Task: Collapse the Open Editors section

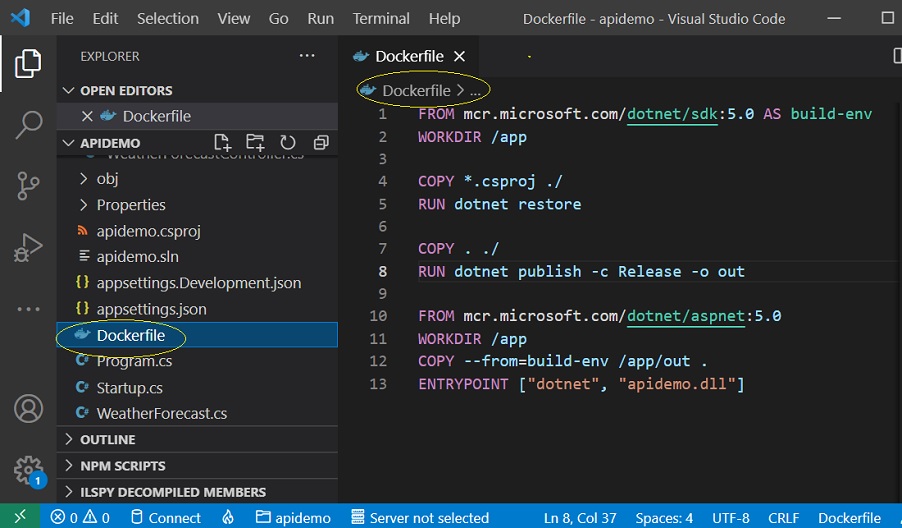Action: click(x=68, y=90)
